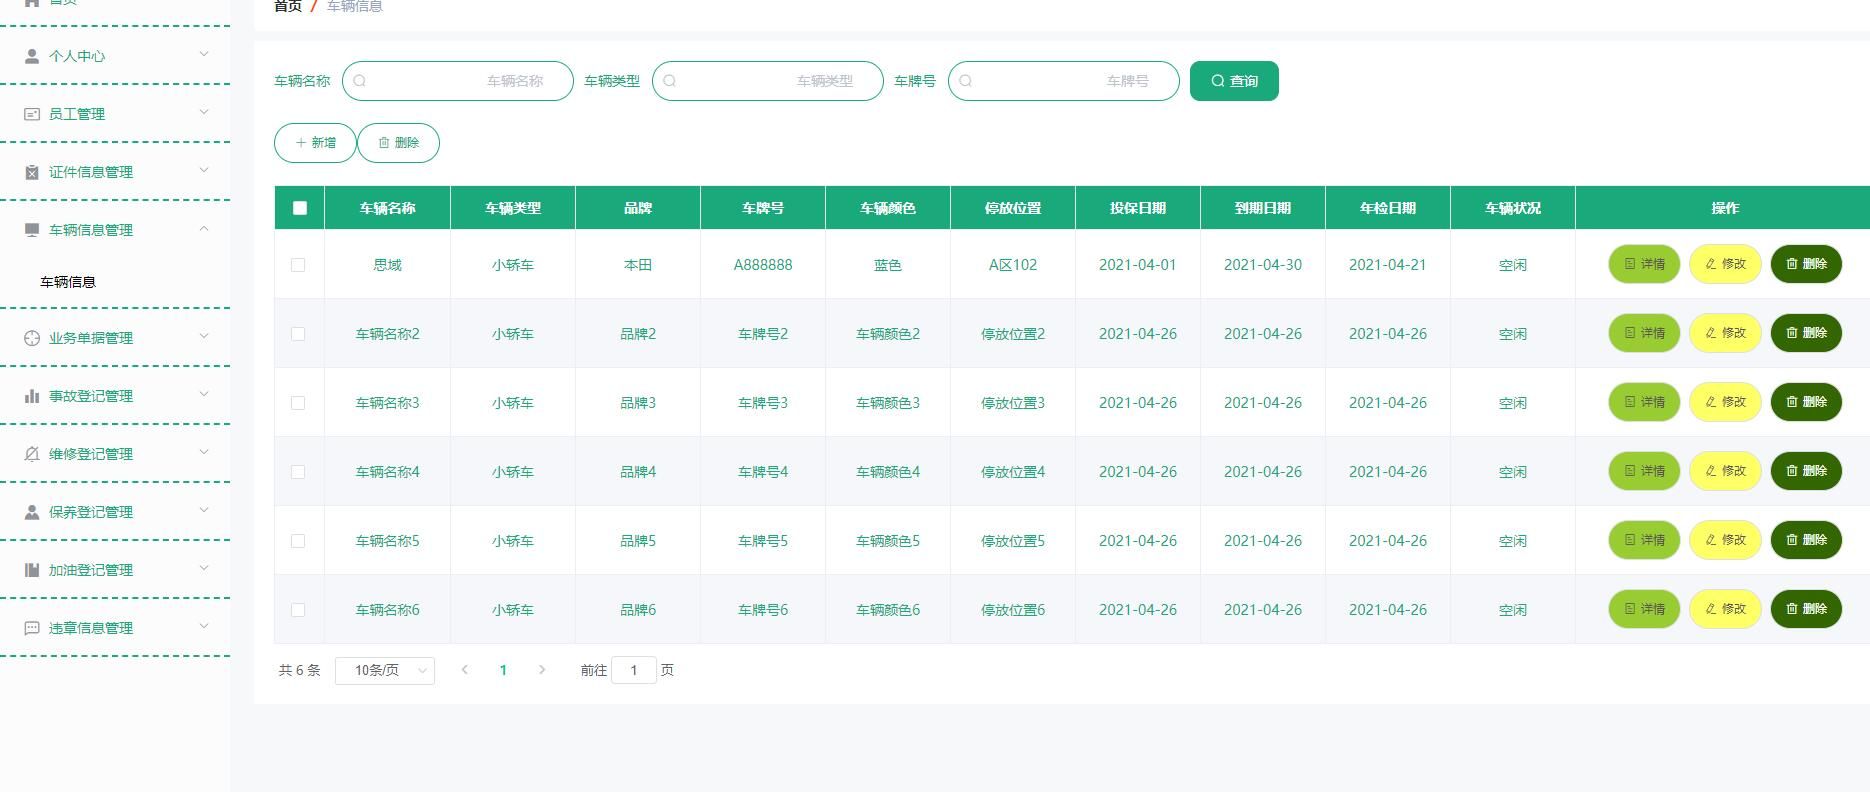Open the 车辆信息 submenu item
This screenshot has height=792, width=1870.
68,282
